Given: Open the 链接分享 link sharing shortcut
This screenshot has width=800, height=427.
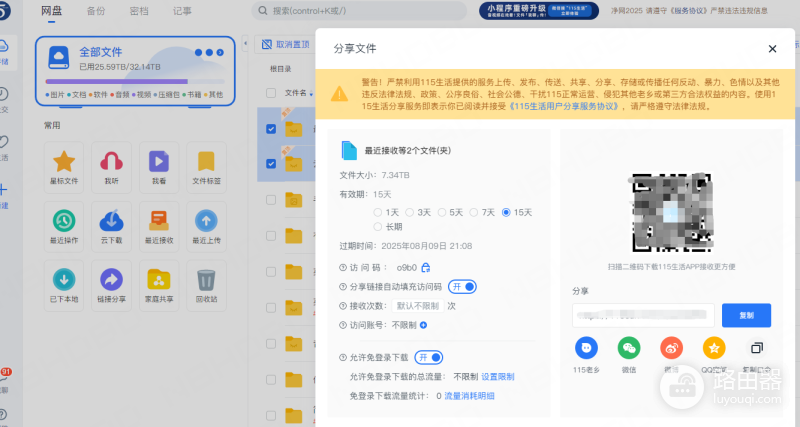Looking at the screenshot, I should 111,286.
